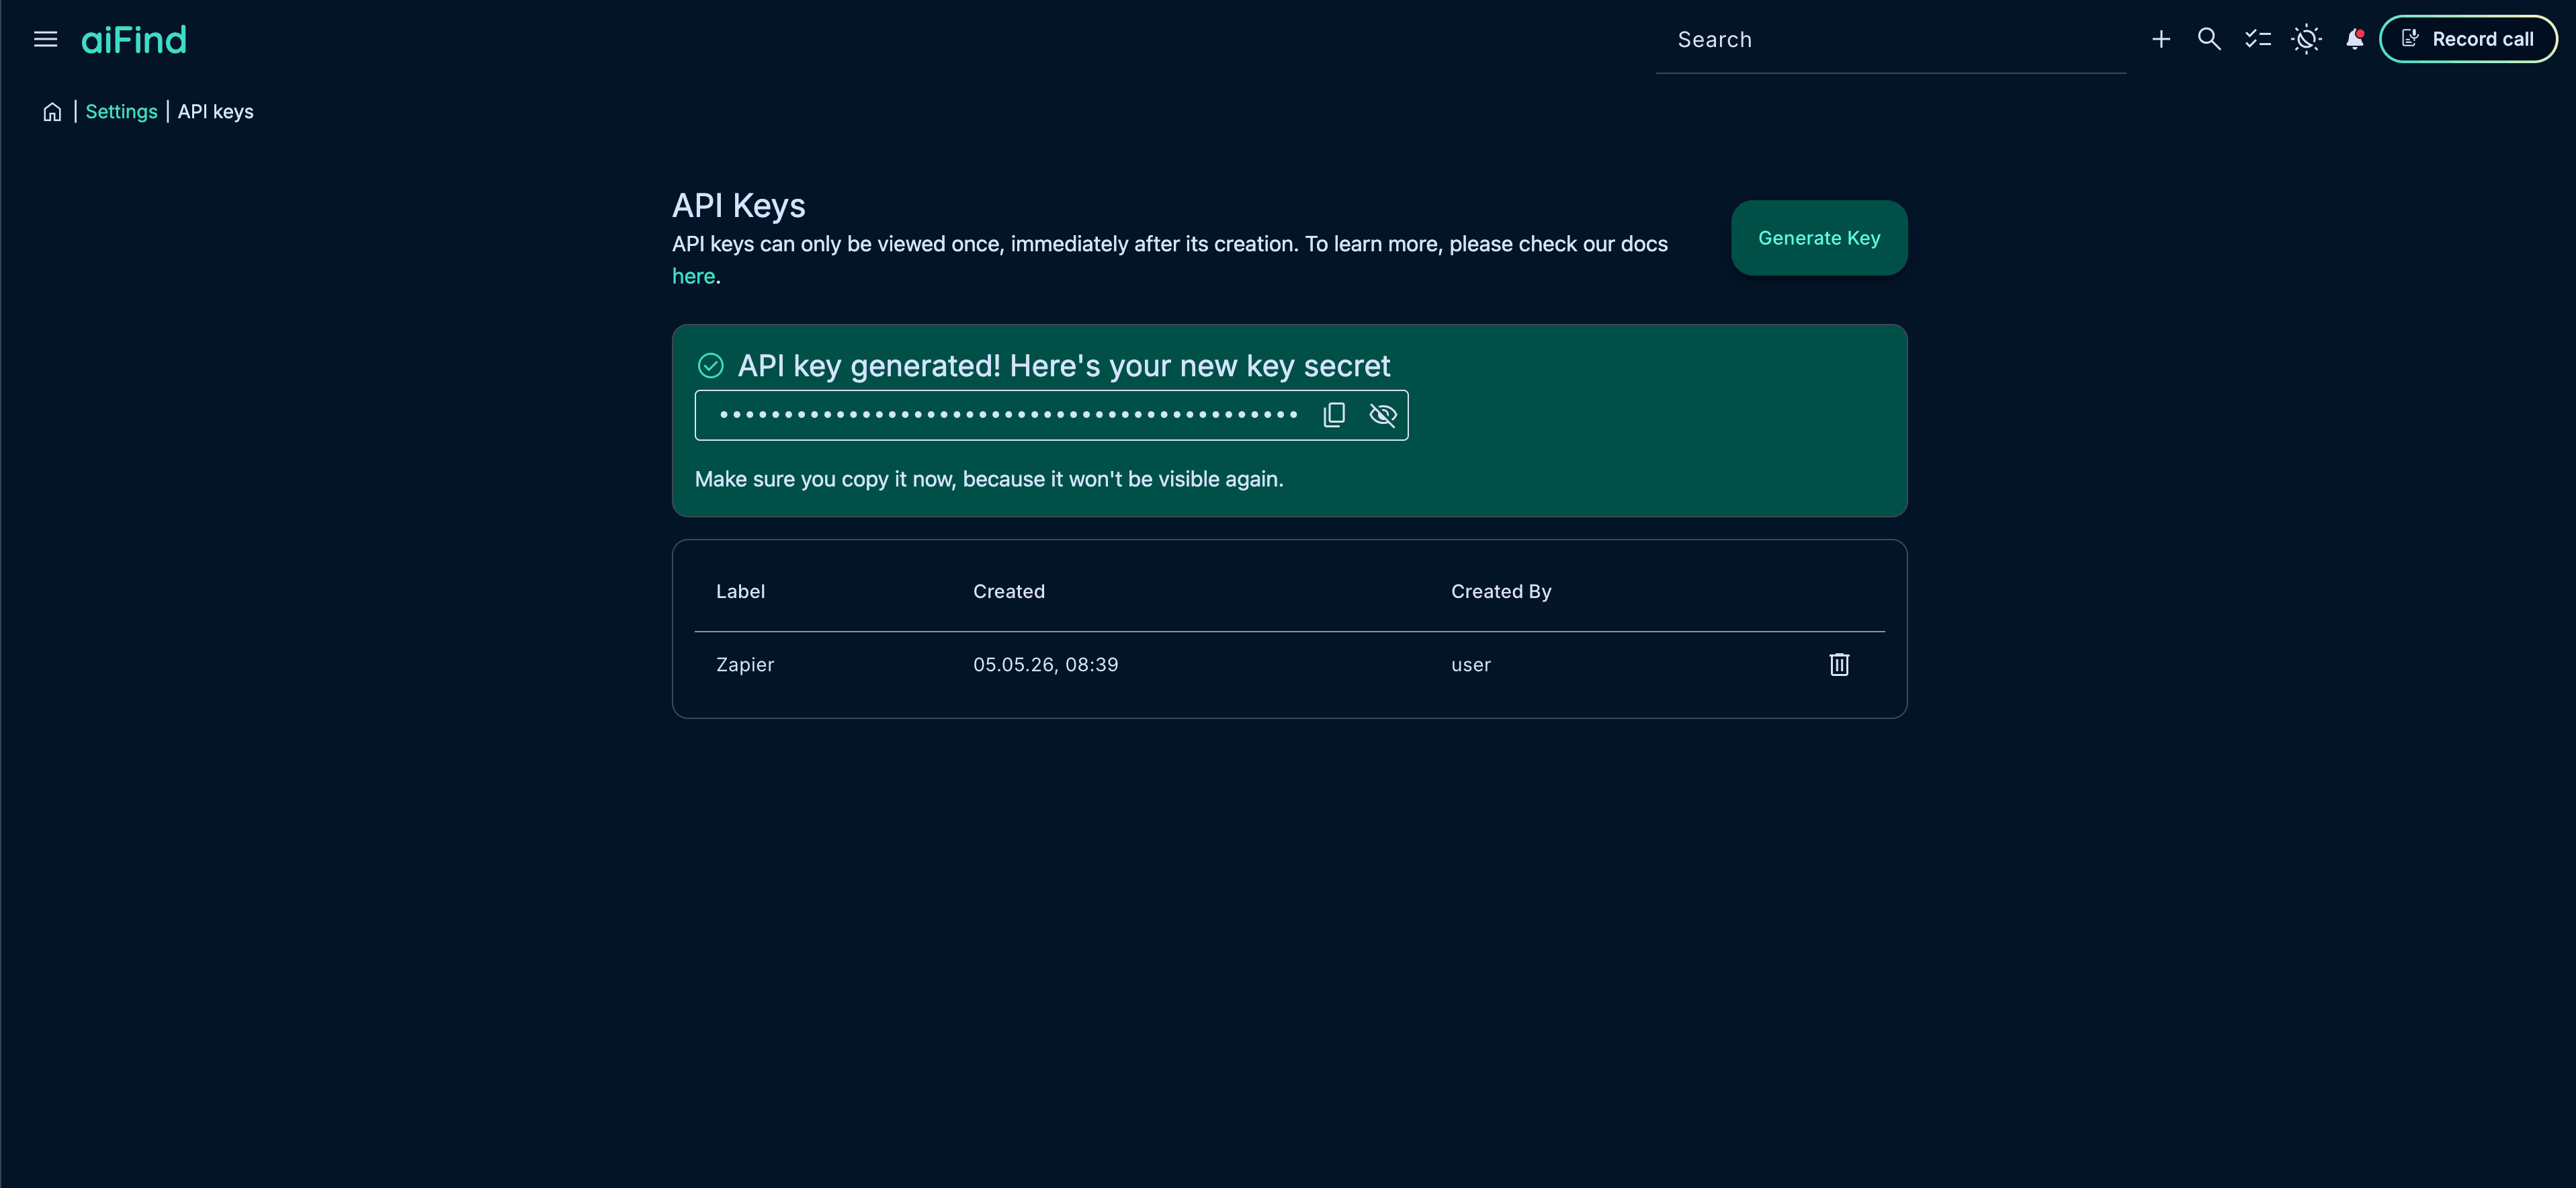This screenshot has width=2576, height=1188.
Task: Toggle key secret visibility eye icon
Action: [x=1383, y=415]
